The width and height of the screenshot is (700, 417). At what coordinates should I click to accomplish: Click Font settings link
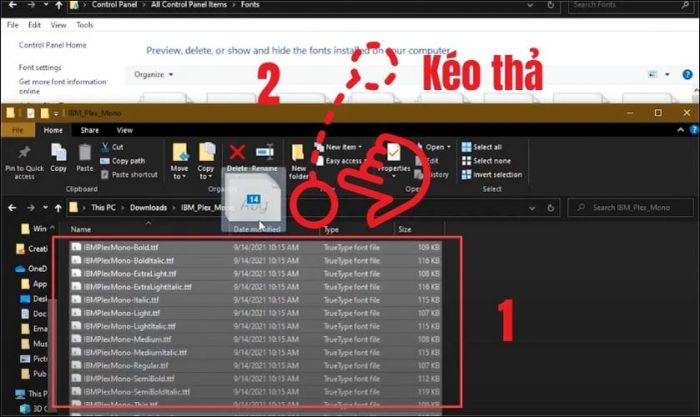[40, 67]
